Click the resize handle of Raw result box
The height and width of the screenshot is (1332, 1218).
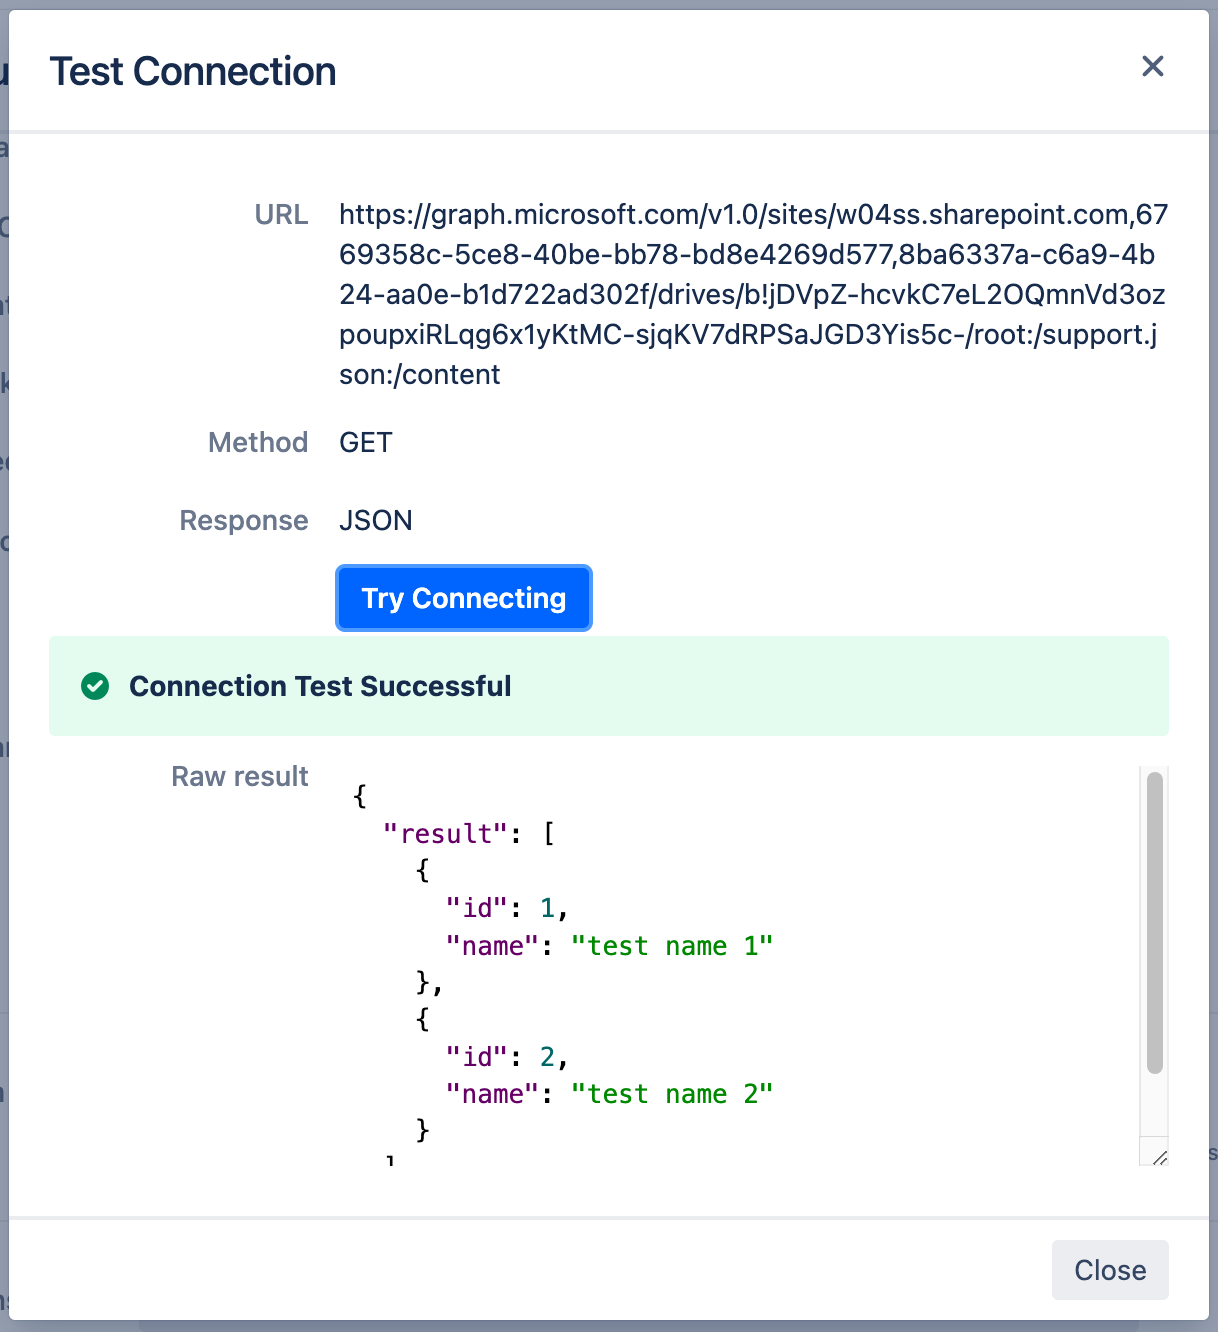click(1158, 1156)
